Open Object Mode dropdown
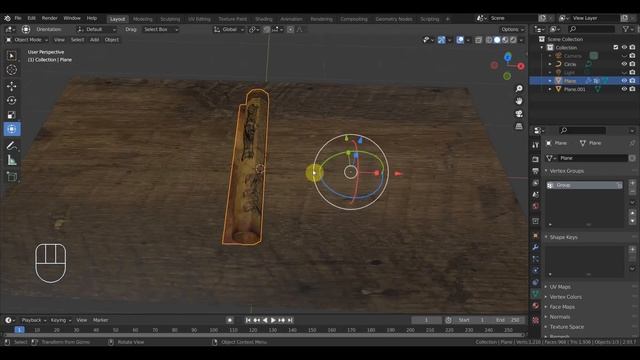Viewport: 640px width, 360px height. coord(27,40)
